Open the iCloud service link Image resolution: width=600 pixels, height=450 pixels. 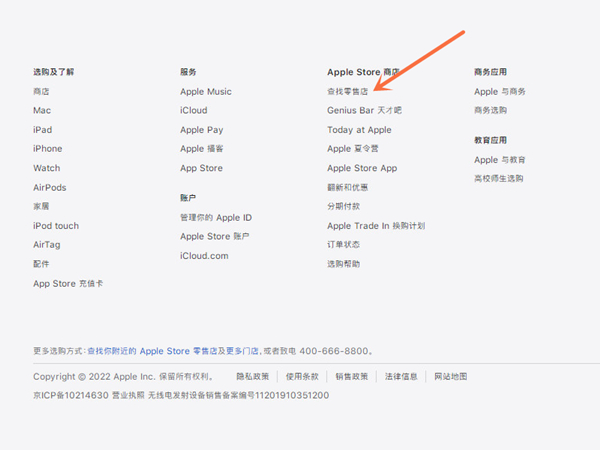tap(194, 111)
